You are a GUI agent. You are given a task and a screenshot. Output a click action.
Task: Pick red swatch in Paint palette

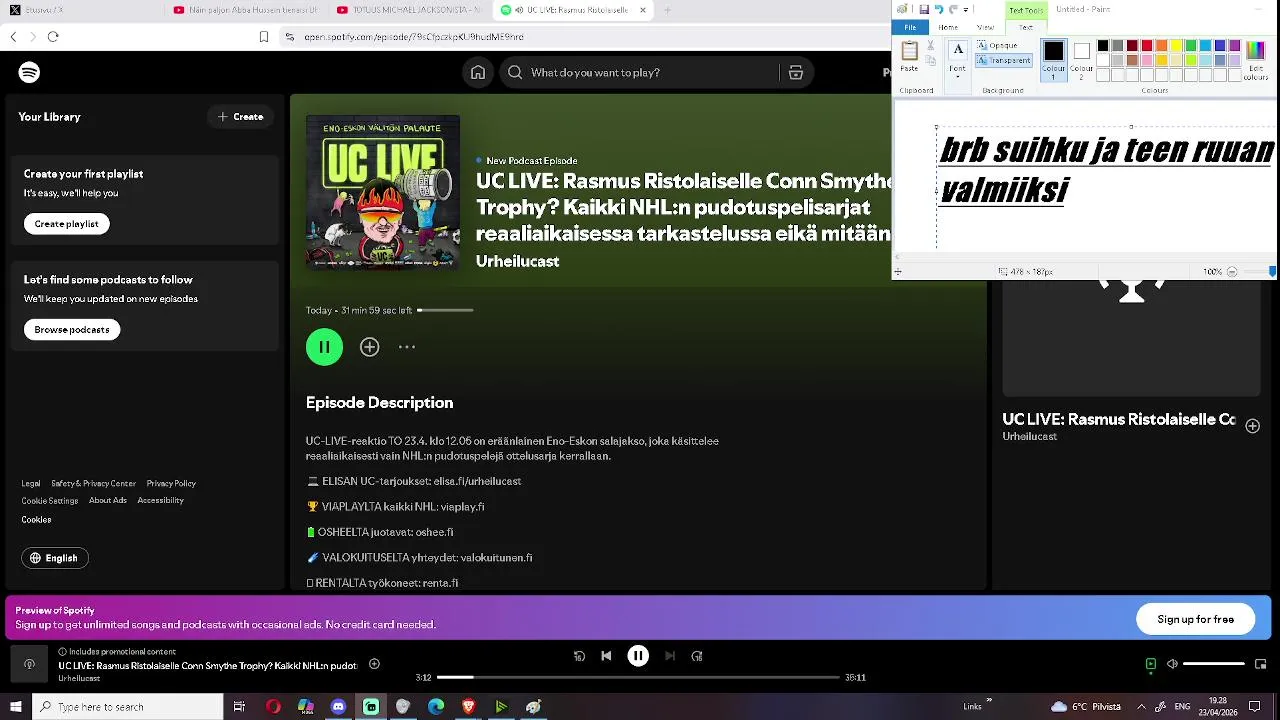tap(1146, 46)
